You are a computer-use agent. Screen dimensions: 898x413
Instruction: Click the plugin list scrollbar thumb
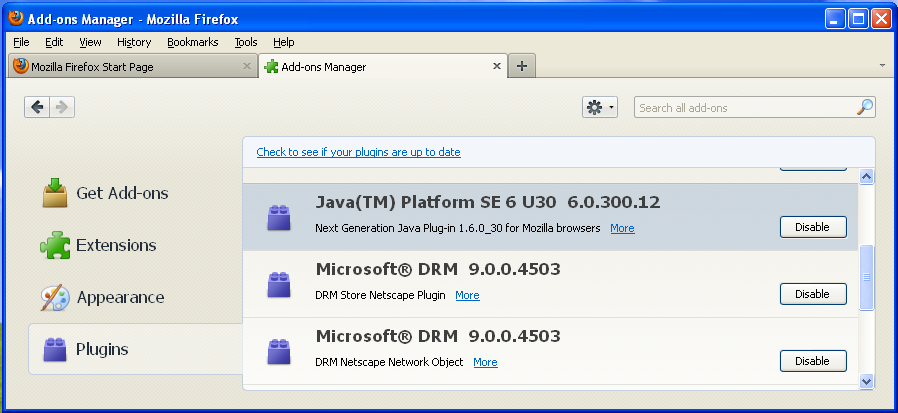coord(867,277)
